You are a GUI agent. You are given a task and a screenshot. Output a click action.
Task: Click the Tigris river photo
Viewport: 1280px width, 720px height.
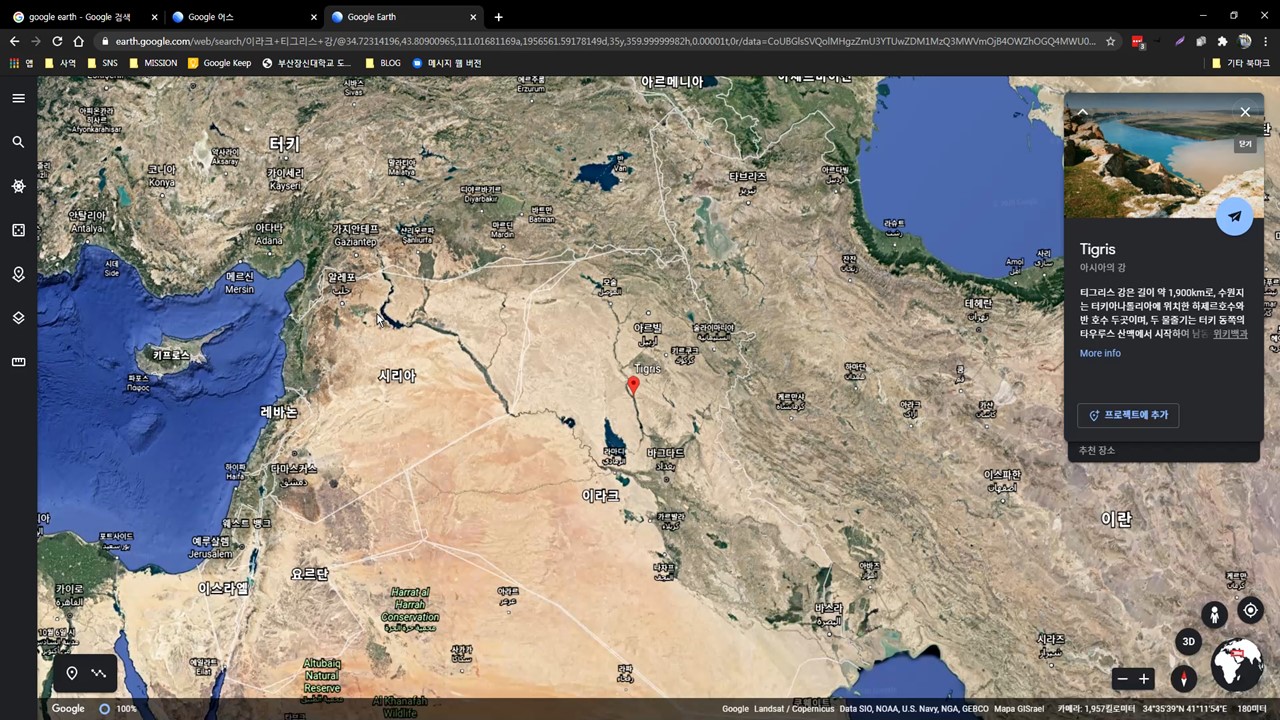[1163, 156]
